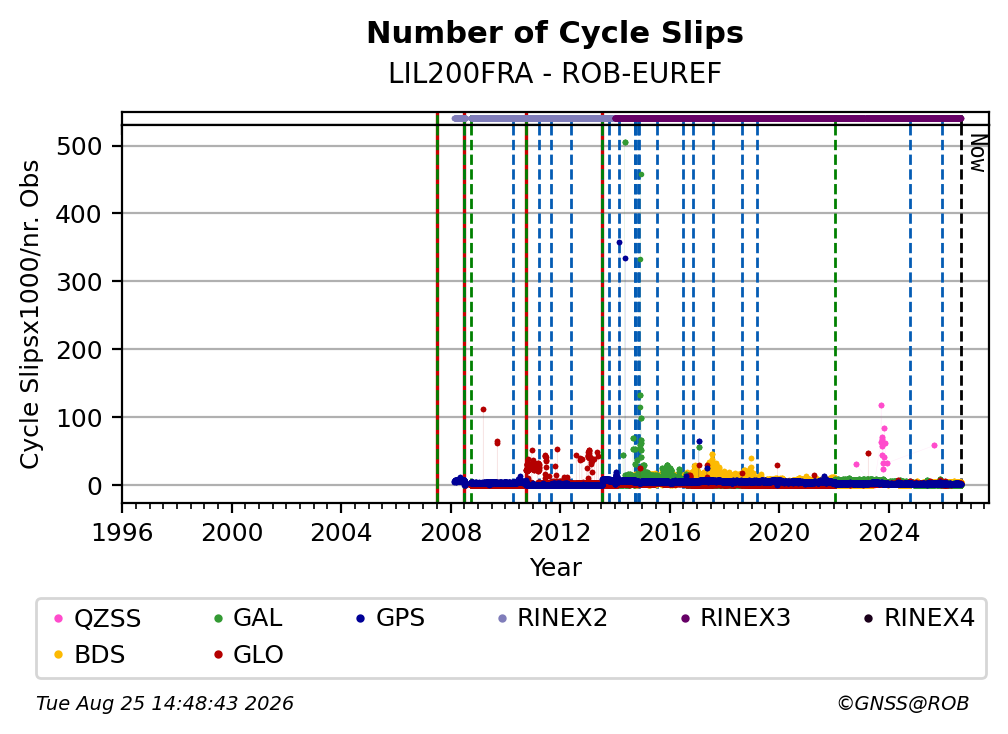Click the 2012 x-axis tick label

(560, 533)
